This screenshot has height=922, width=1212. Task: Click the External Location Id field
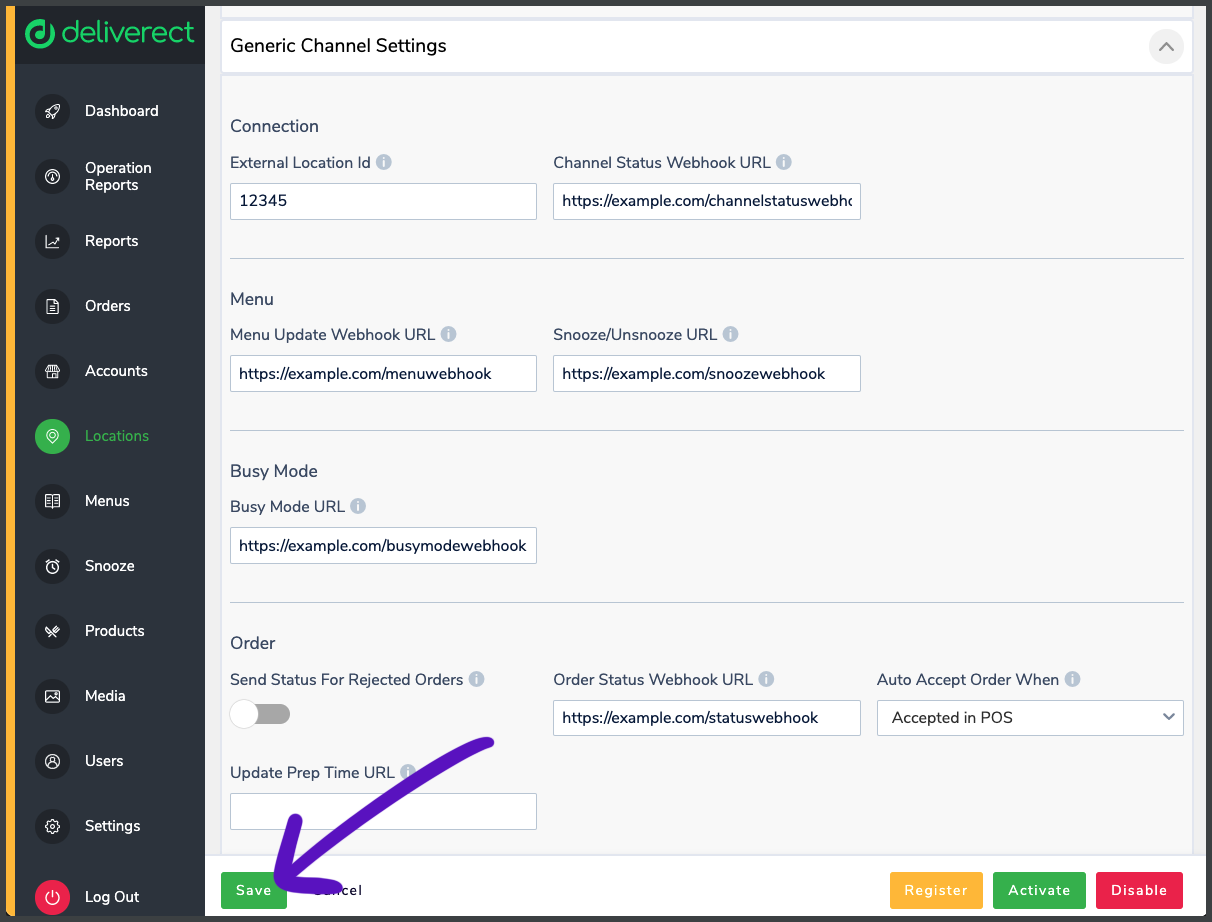coord(383,201)
